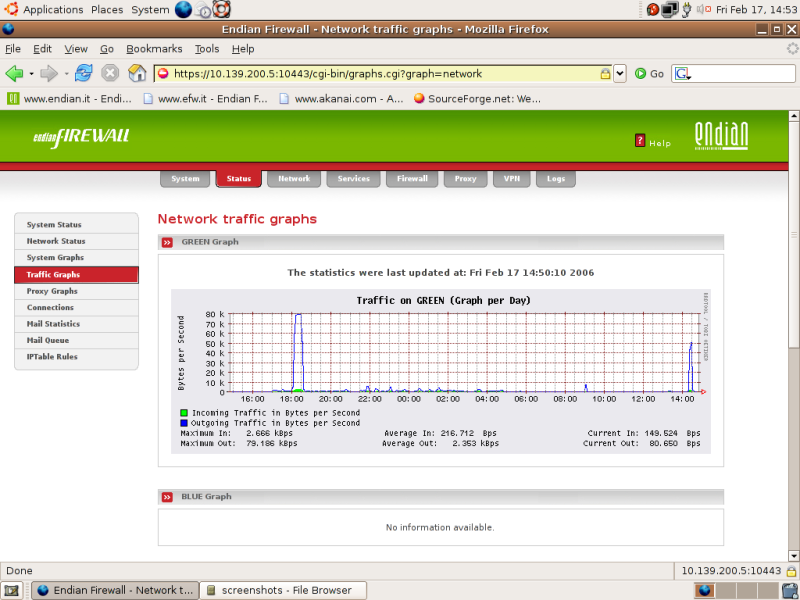Click the power plug tray icon
Viewport: 800px width, 600px height.
pyautogui.click(x=687, y=9)
